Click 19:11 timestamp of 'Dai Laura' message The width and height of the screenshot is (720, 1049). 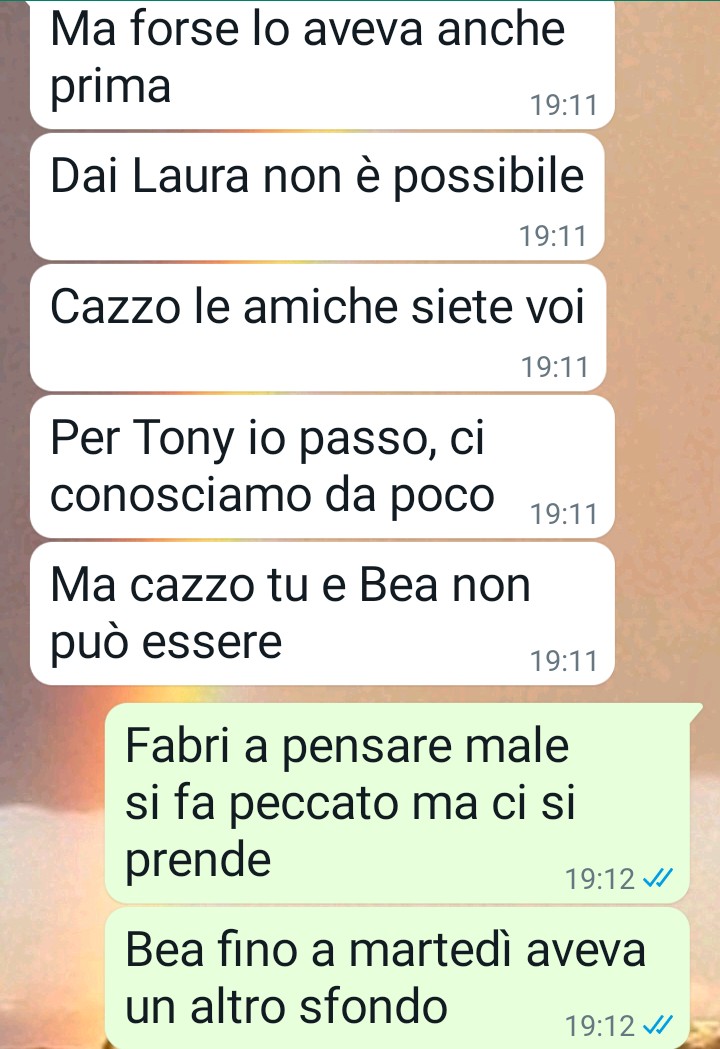coord(553,236)
